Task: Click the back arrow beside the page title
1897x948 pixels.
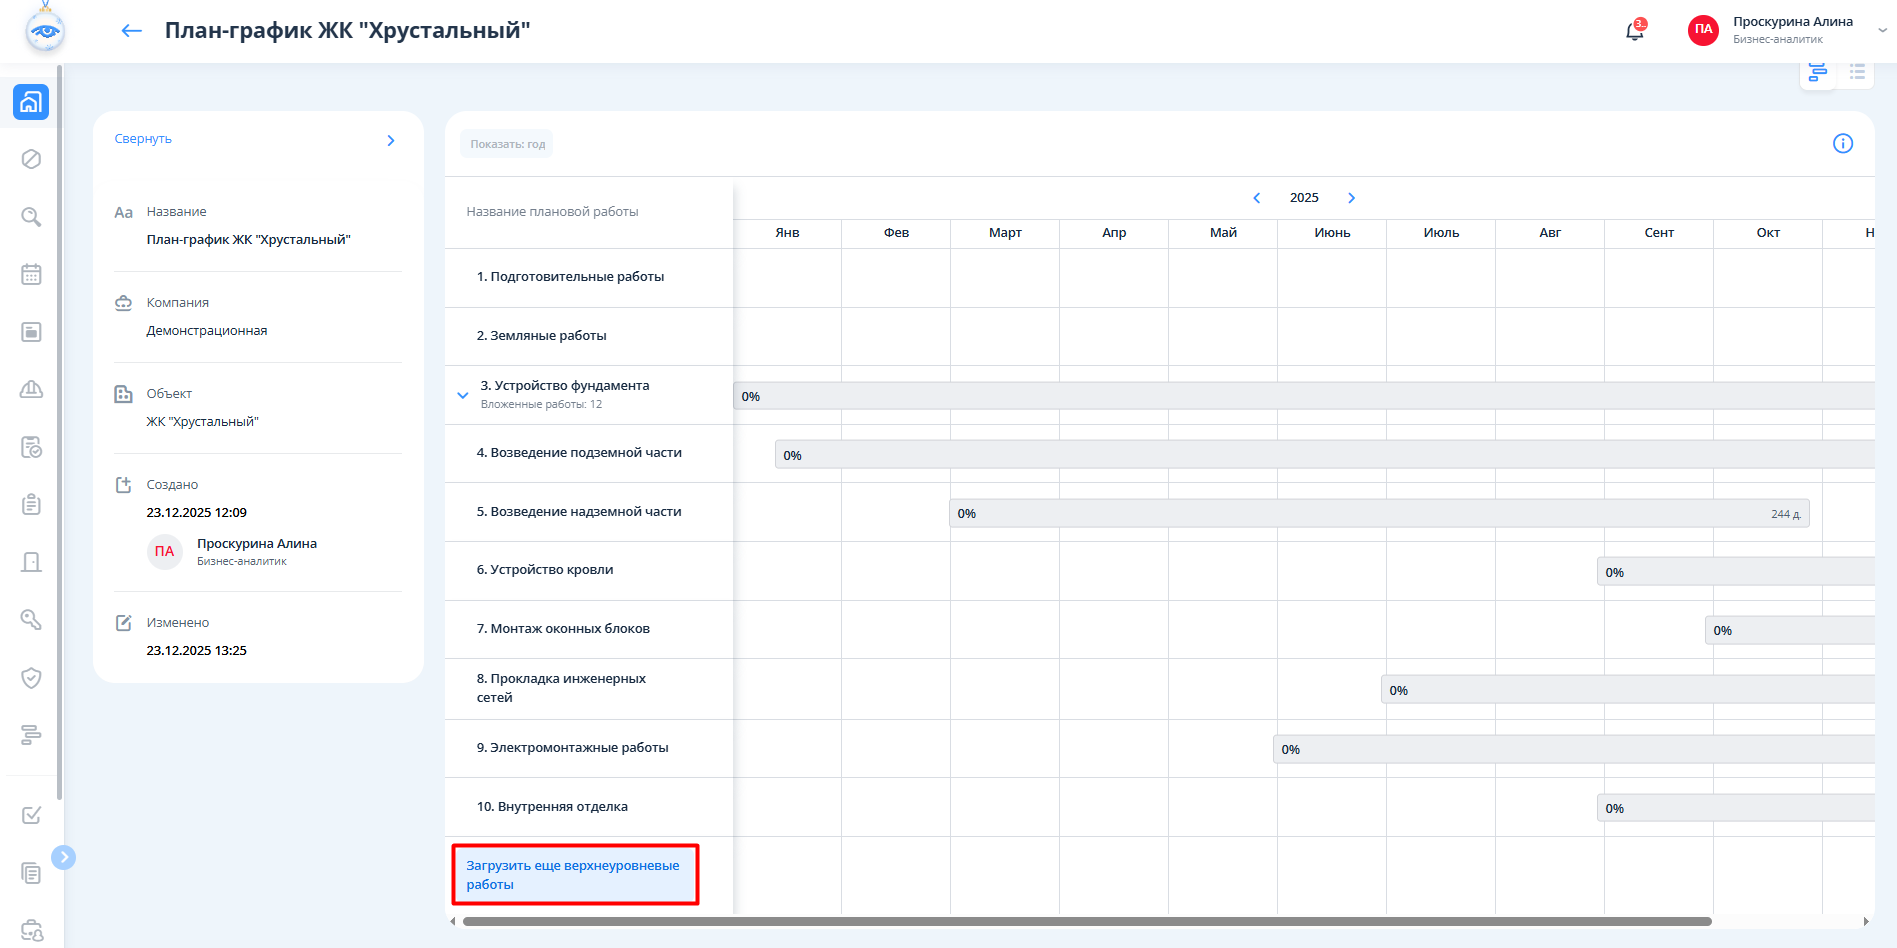Action: pyautogui.click(x=131, y=31)
